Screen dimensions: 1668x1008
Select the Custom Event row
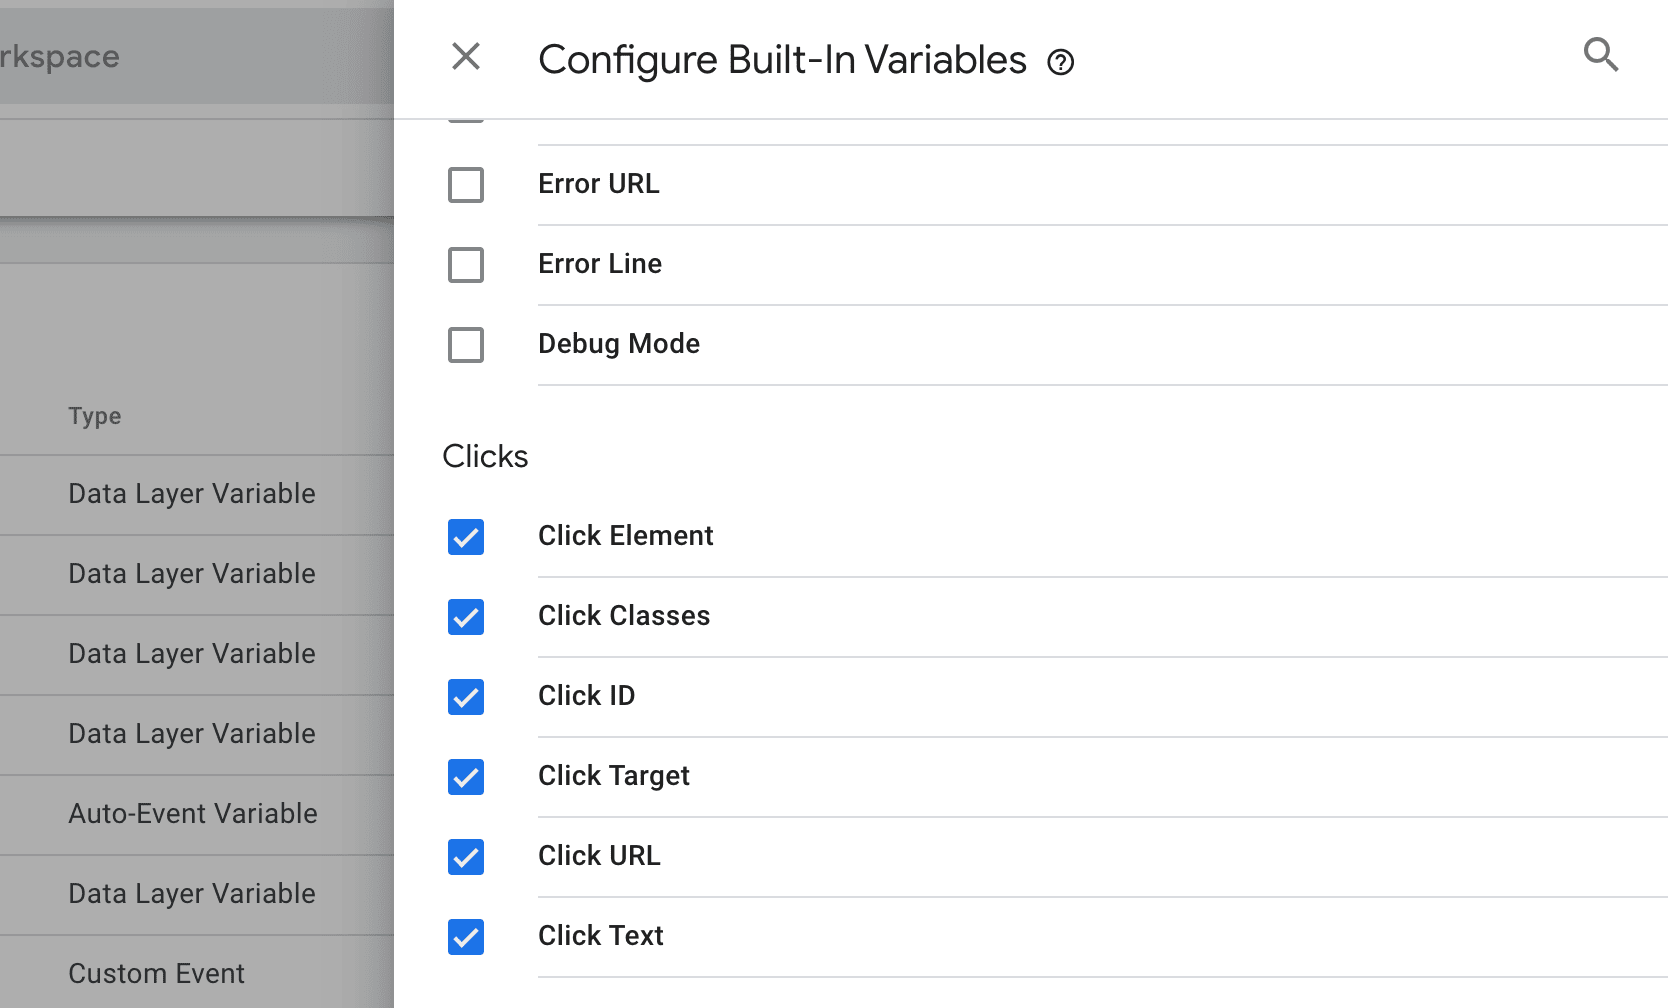click(156, 972)
